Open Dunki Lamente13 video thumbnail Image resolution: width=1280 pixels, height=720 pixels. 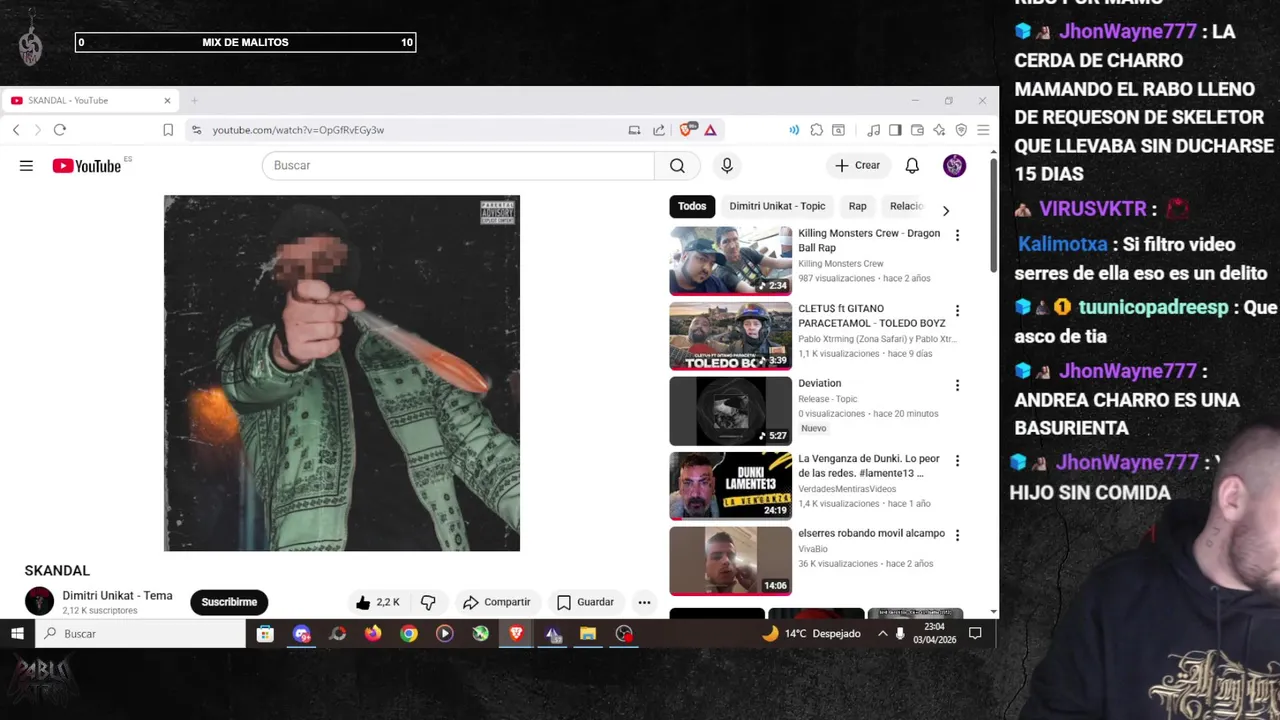pyautogui.click(x=730, y=486)
